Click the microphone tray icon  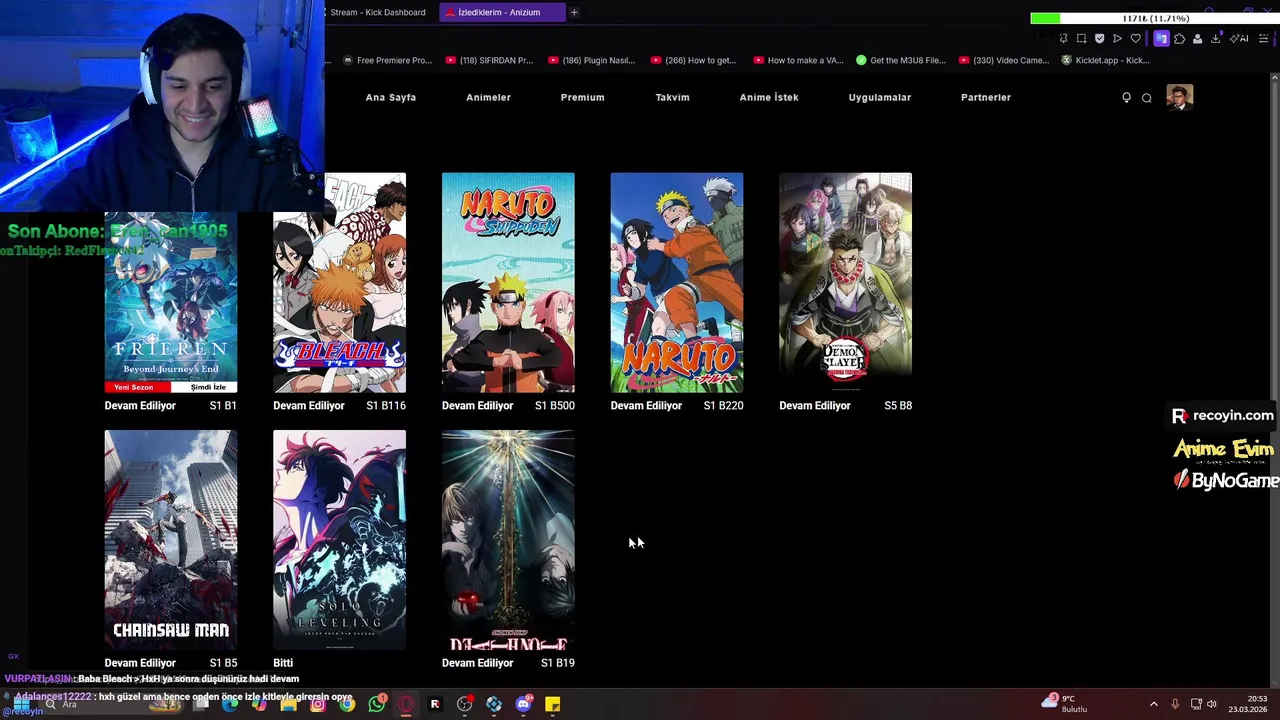pyautogui.click(x=1175, y=704)
